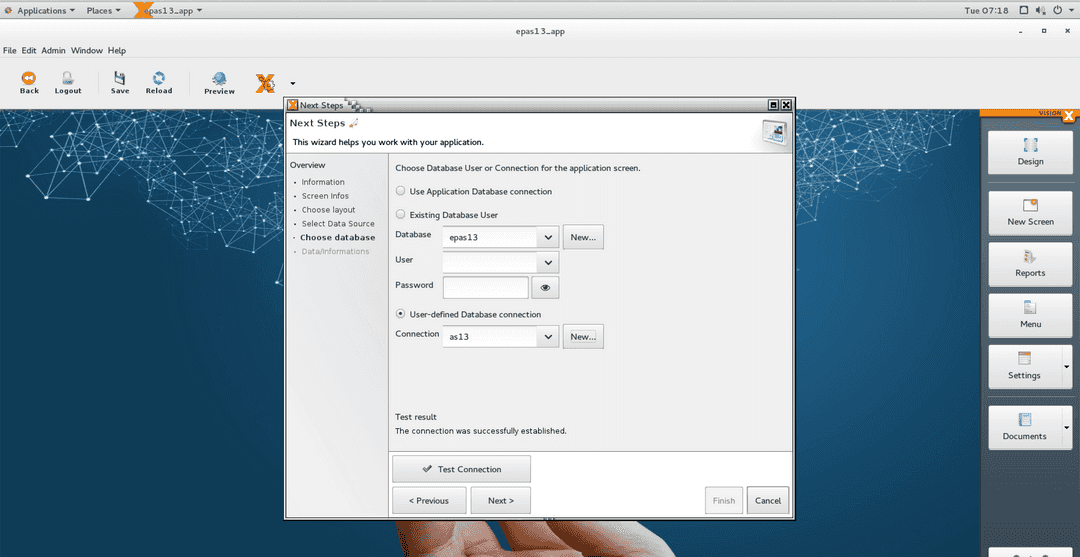Click Next to proceed in wizard
Image resolution: width=1080 pixels, height=557 pixels.
[x=500, y=501]
